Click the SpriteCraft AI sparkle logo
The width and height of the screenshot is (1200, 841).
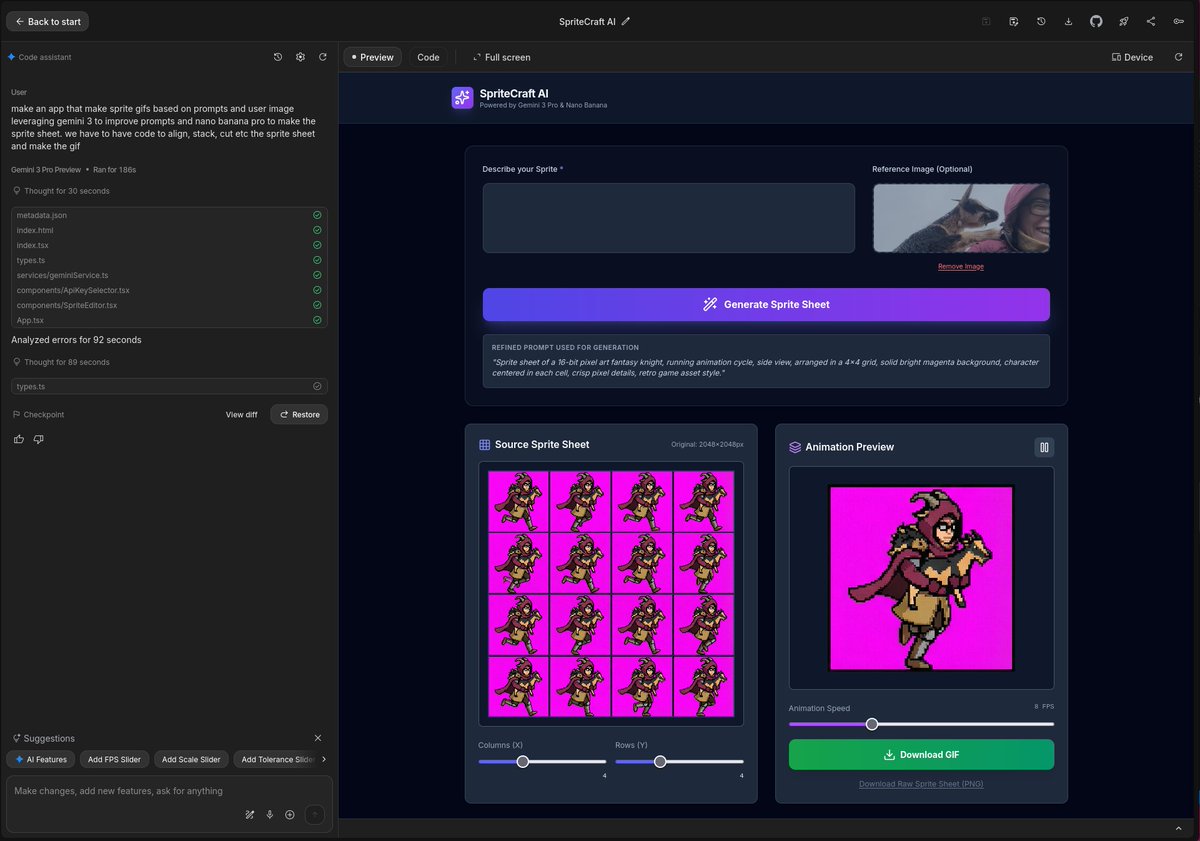coord(462,98)
